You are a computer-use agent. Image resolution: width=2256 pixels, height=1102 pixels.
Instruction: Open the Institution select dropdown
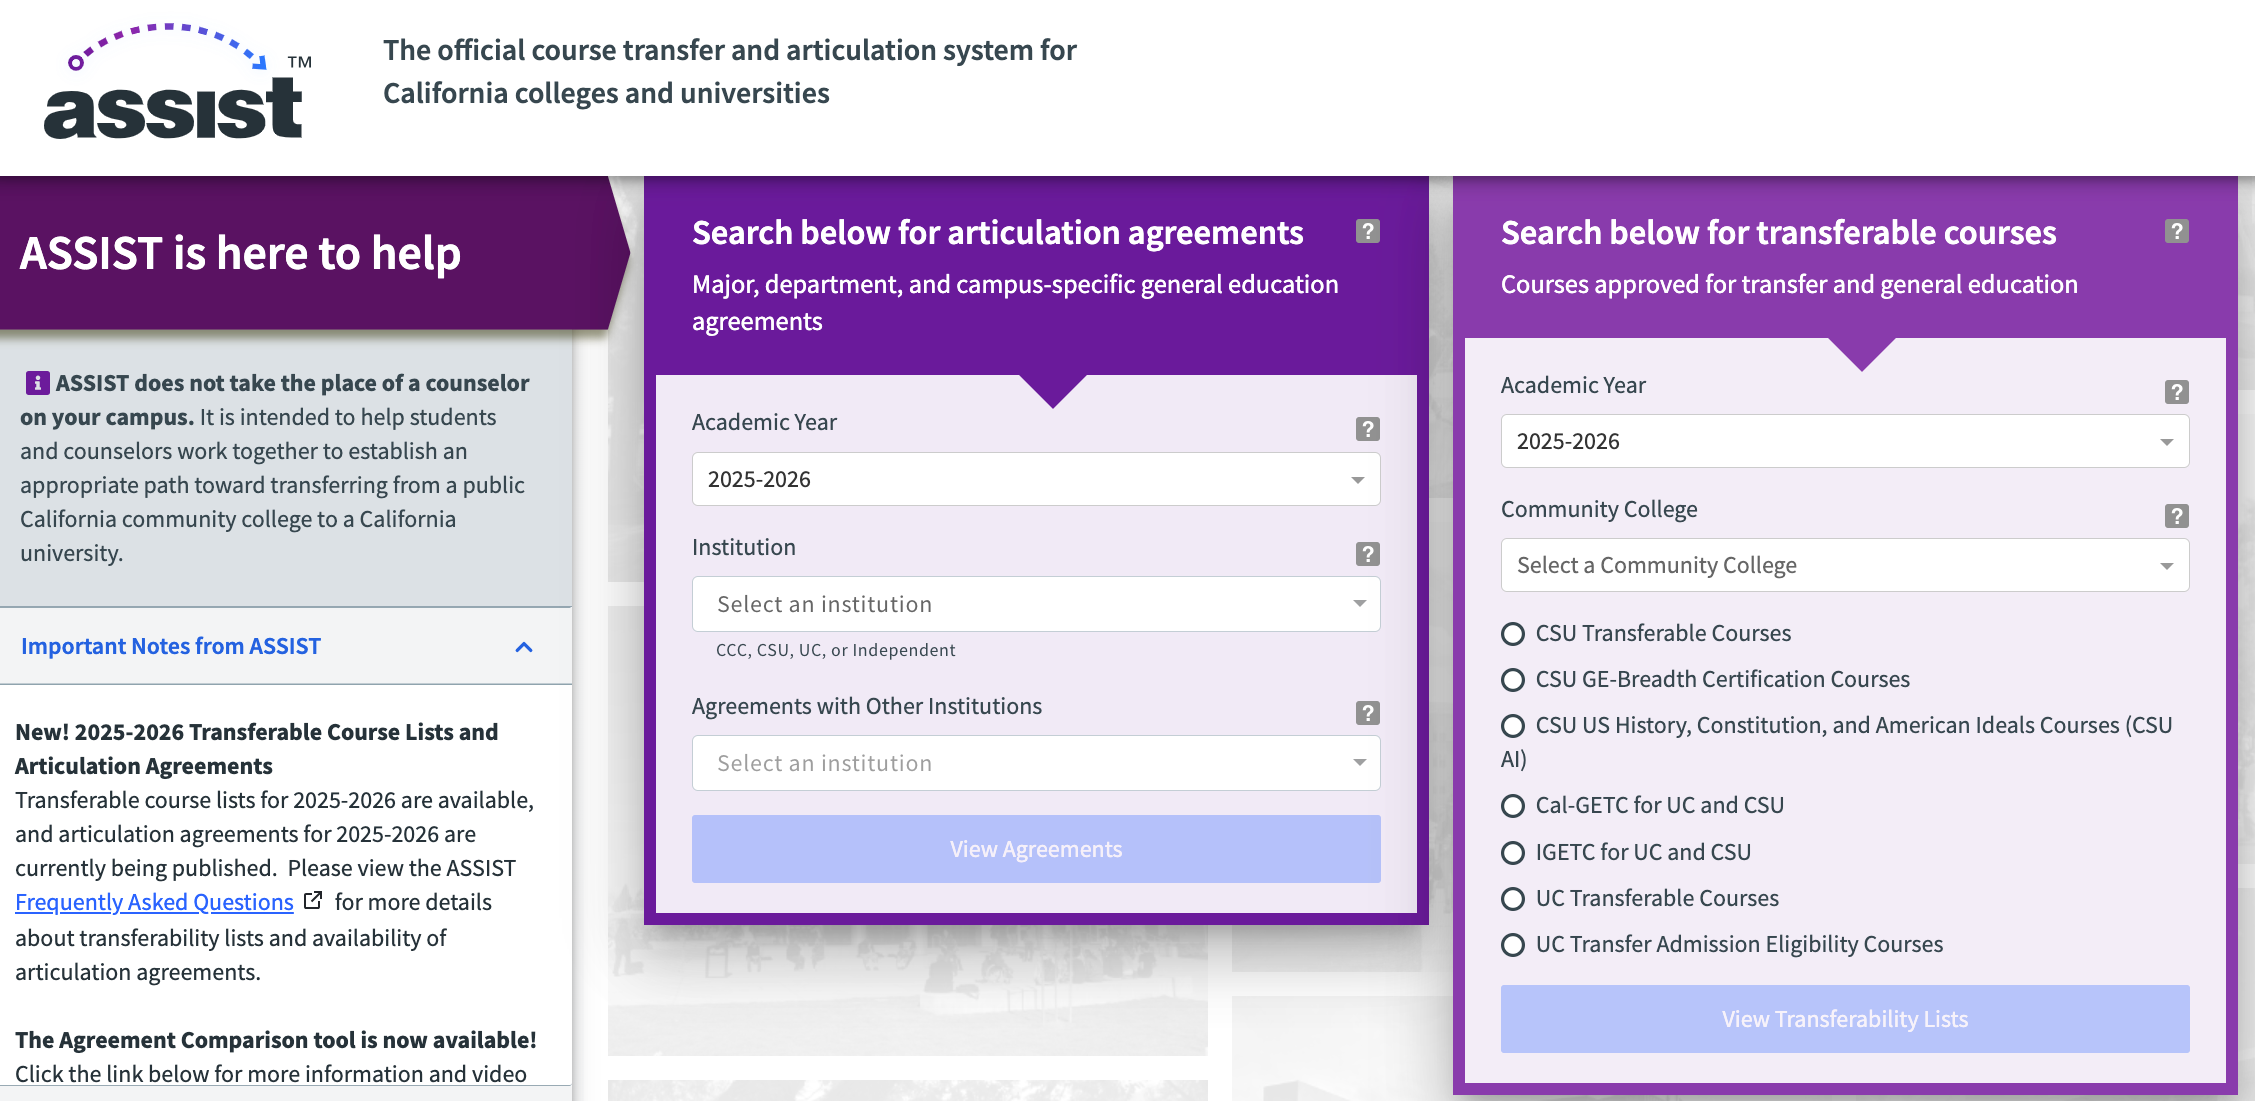click(x=1036, y=604)
